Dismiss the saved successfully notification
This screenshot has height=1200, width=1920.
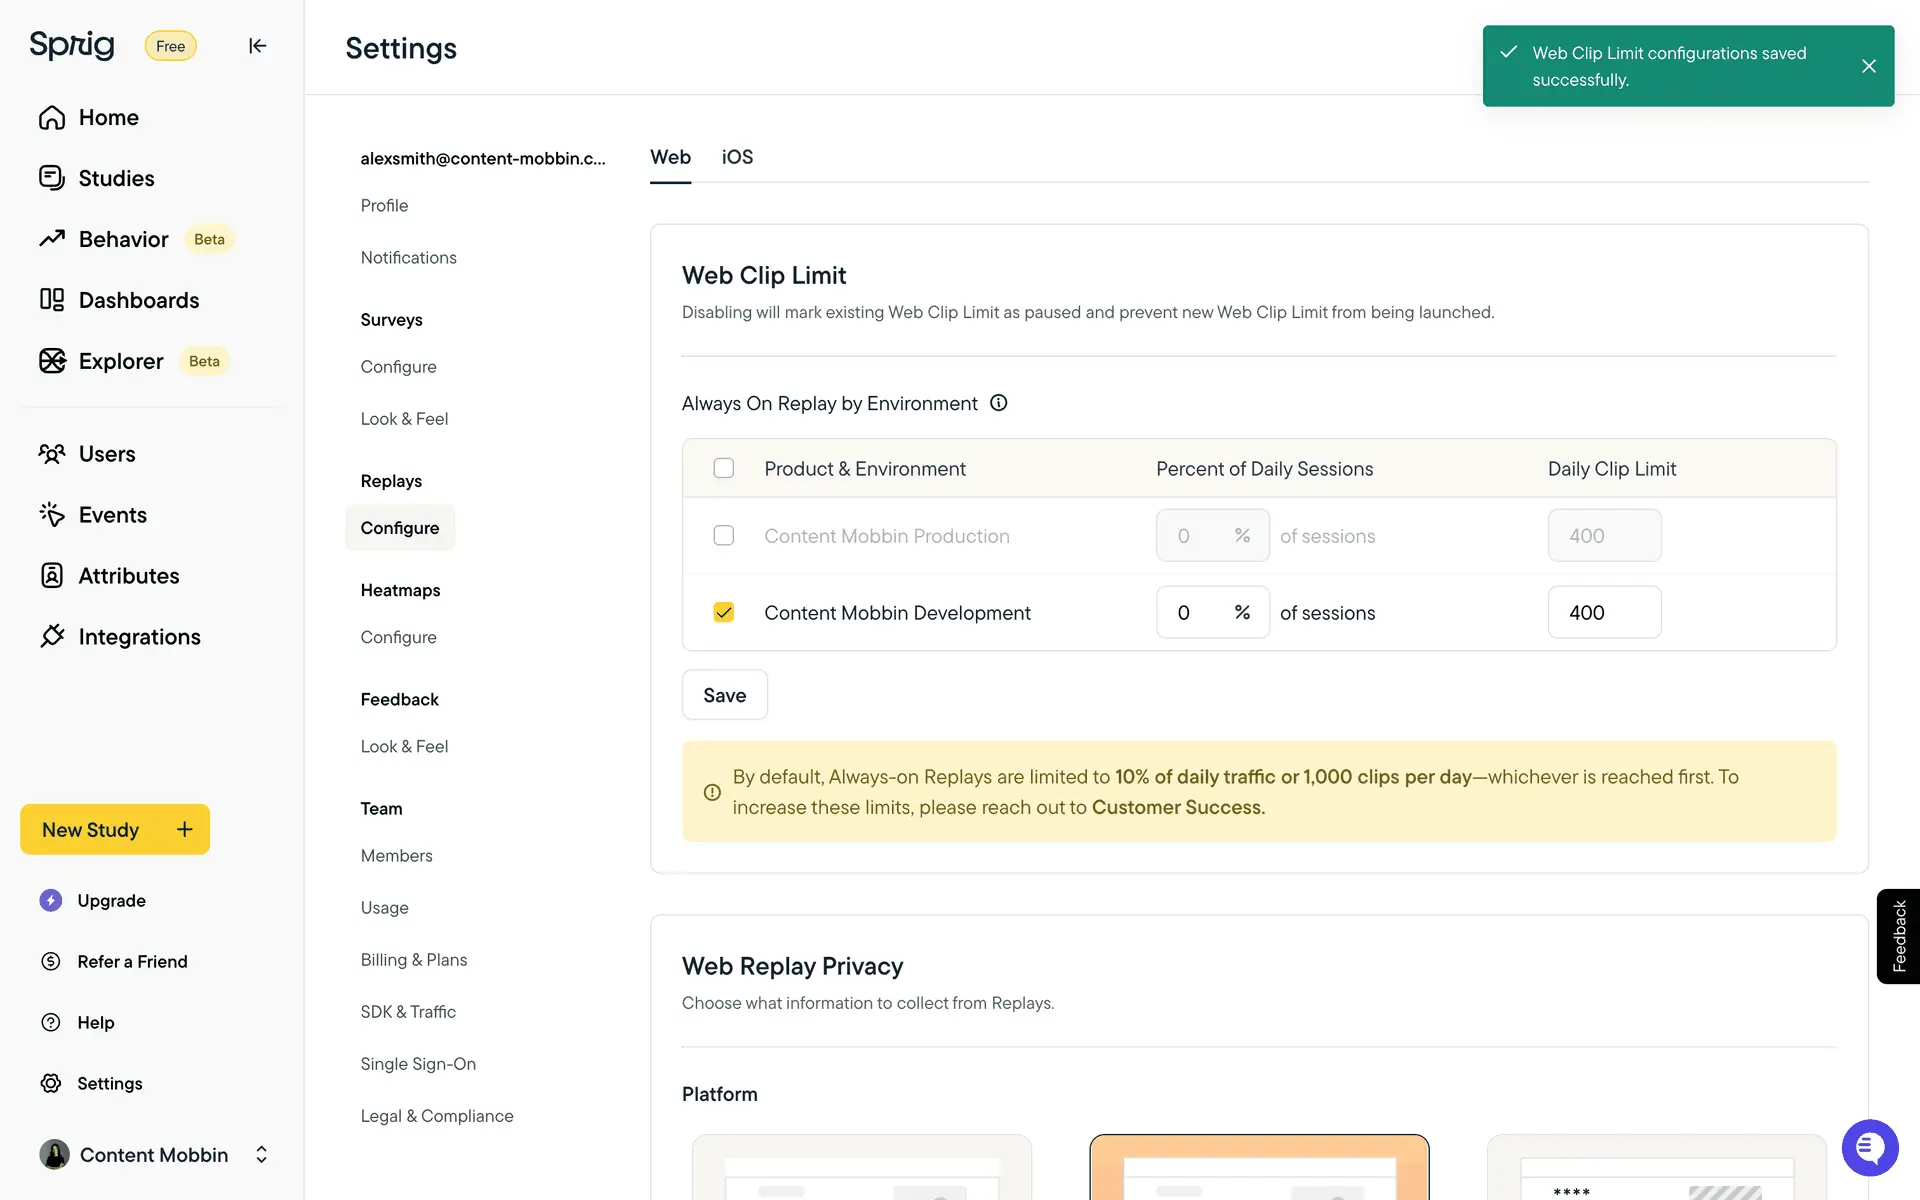coord(1868,66)
